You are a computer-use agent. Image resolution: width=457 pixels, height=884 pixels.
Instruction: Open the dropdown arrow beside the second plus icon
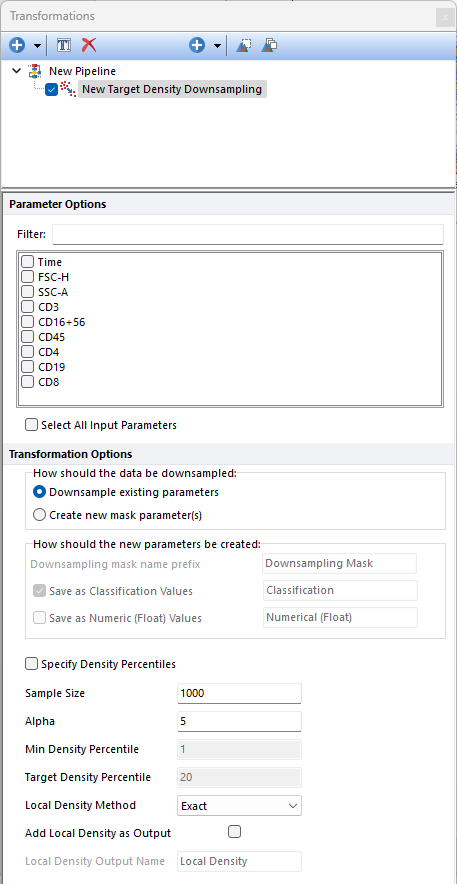[x=217, y=46]
